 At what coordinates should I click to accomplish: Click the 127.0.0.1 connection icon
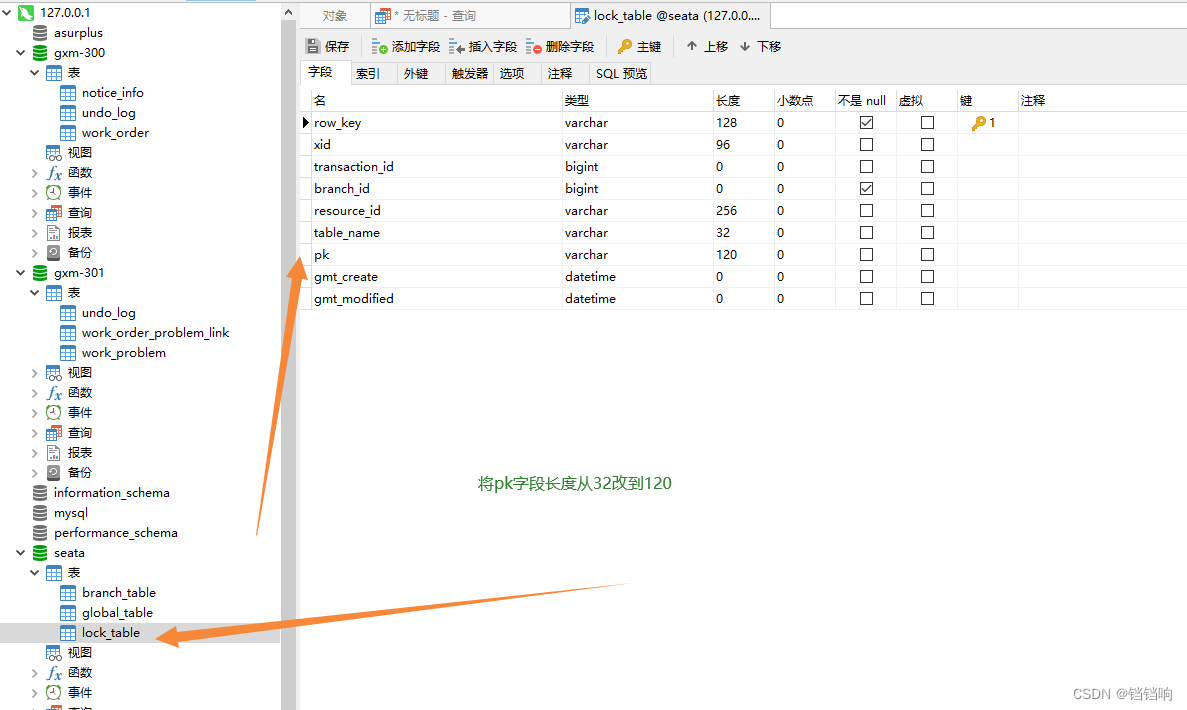(26, 13)
